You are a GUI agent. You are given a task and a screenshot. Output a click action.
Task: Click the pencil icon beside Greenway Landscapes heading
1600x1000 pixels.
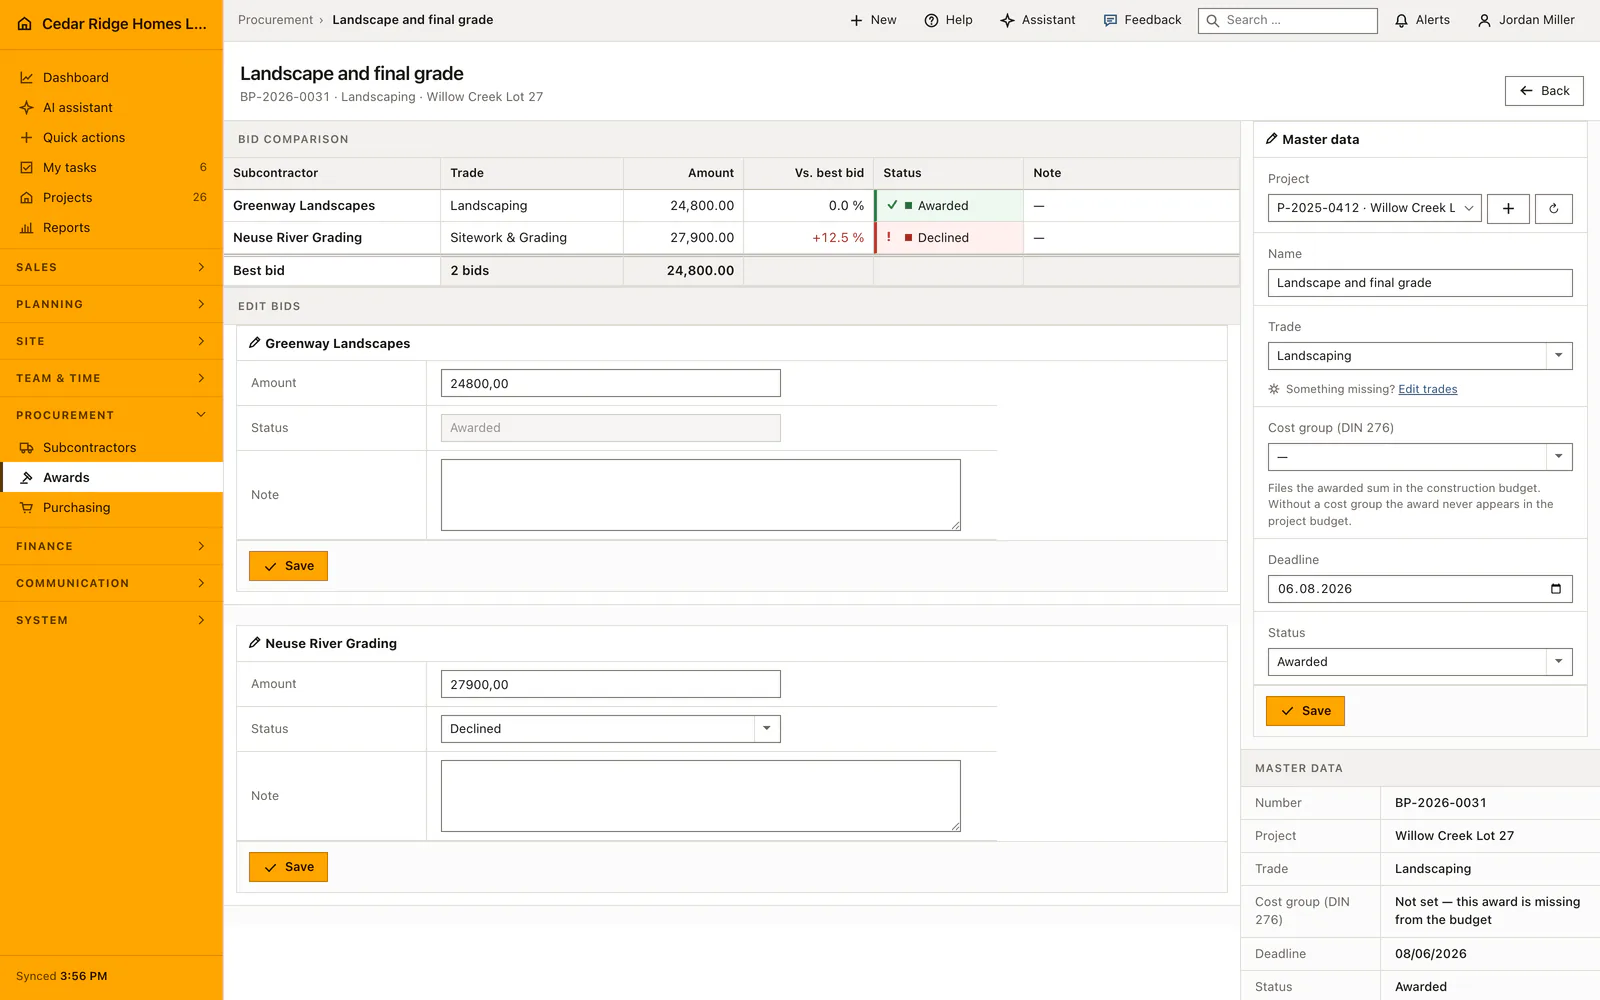coord(255,343)
